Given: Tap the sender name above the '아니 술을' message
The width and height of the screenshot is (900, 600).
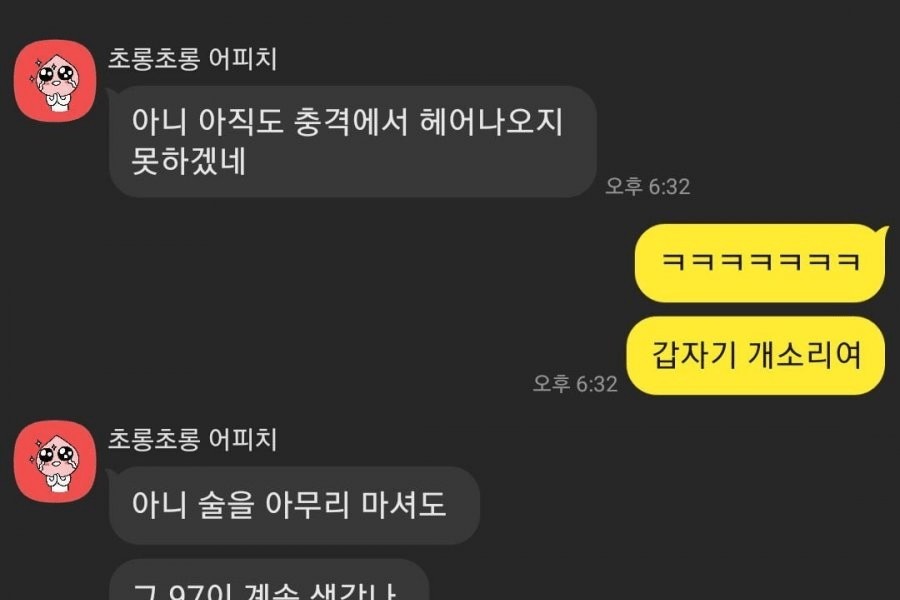Looking at the screenshot, I should point(193,439).
